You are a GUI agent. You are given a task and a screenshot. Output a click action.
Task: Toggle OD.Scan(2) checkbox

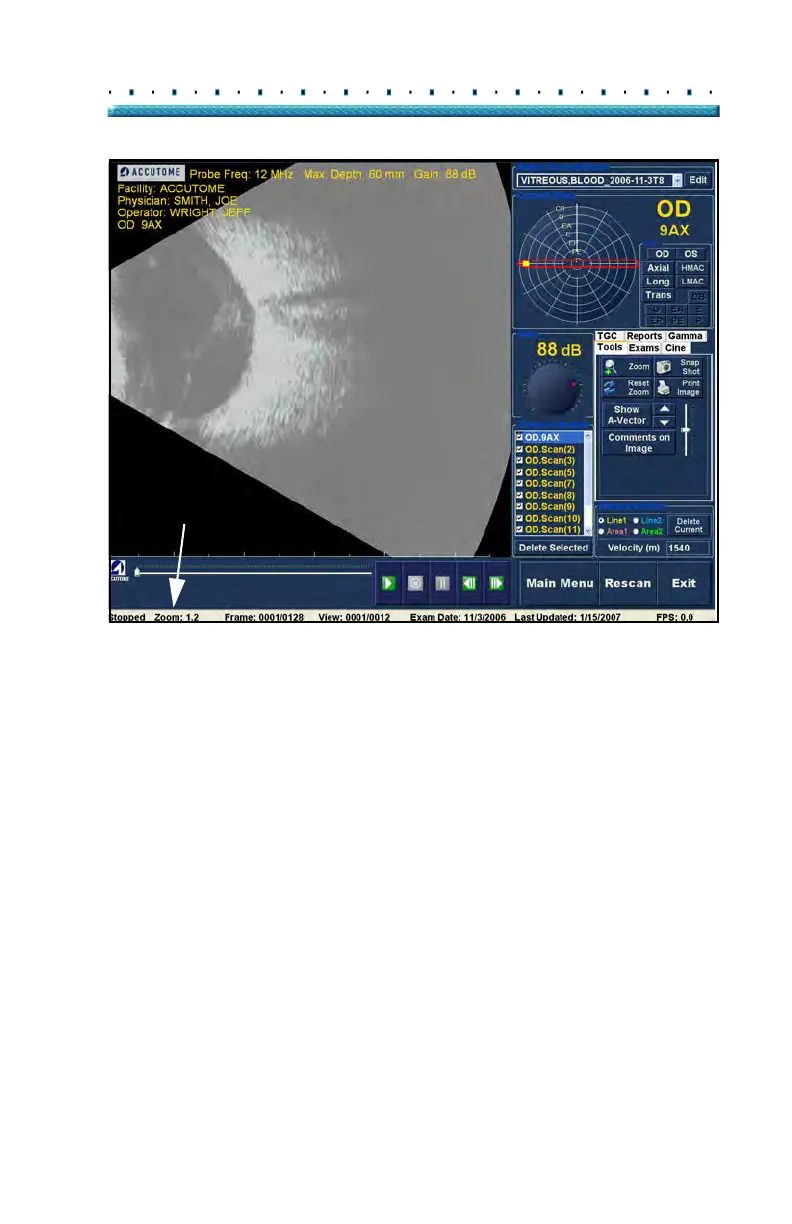[x=519, y=450]
